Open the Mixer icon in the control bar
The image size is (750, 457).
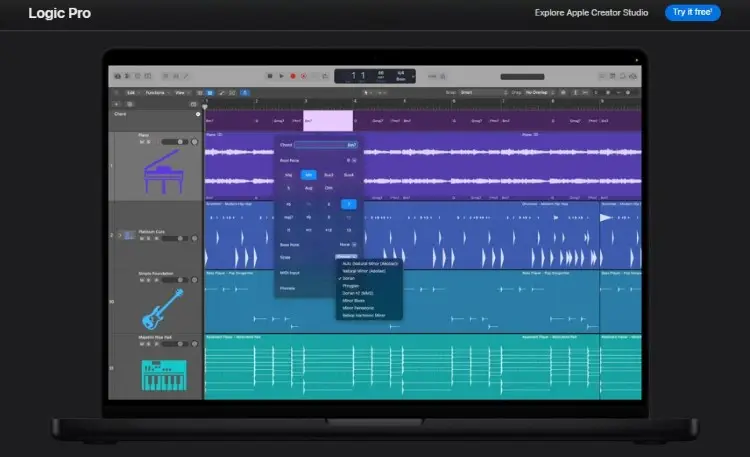[176, 76]
